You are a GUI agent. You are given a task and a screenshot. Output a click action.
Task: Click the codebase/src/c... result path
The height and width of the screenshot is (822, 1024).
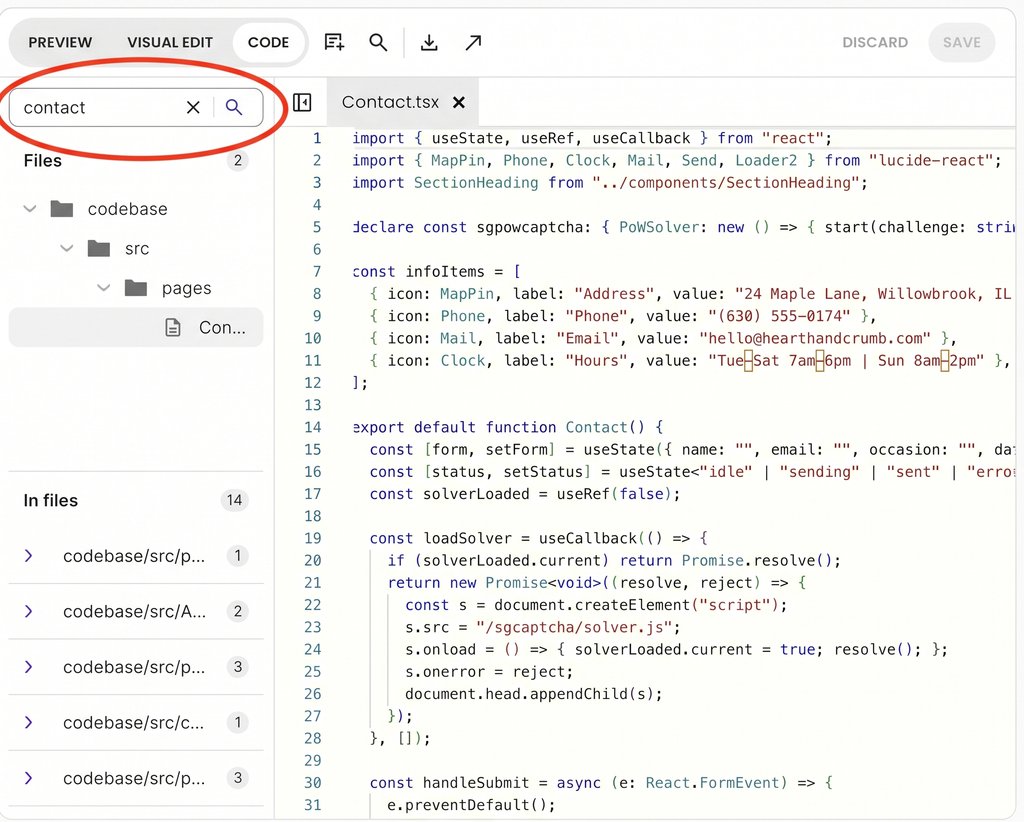134,723
